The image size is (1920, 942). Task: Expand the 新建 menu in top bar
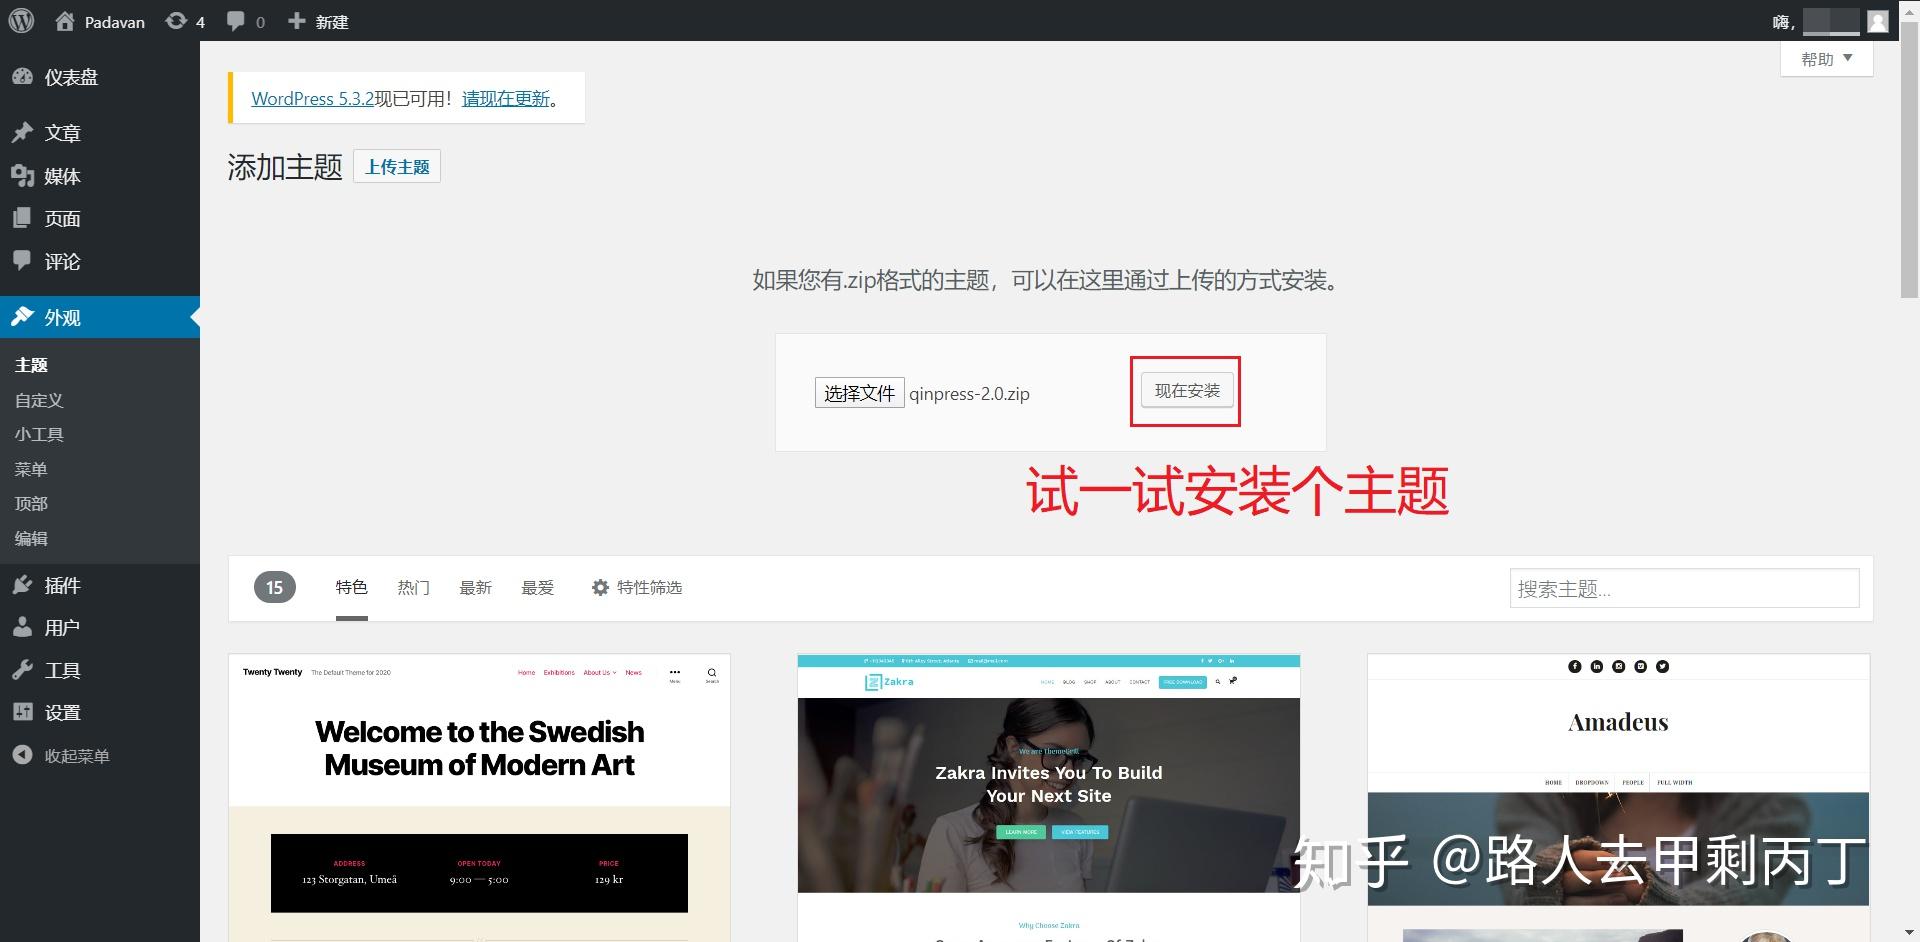pos(318,21)
